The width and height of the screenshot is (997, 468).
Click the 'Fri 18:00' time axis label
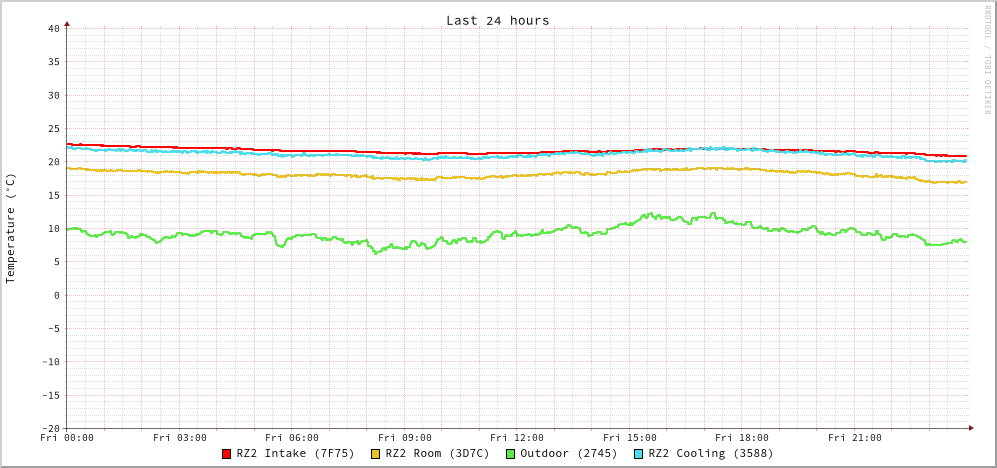point(742,438)
